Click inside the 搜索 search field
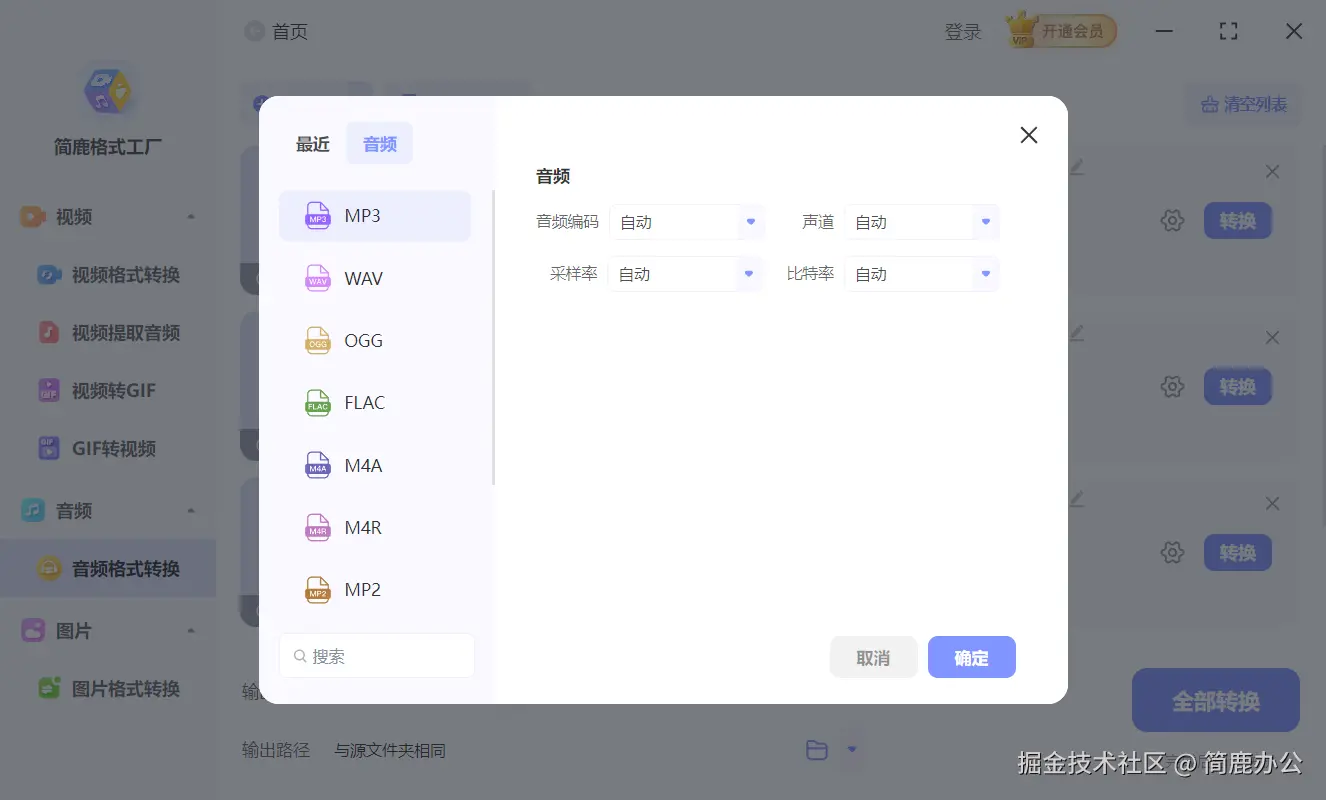 [377, 655]
